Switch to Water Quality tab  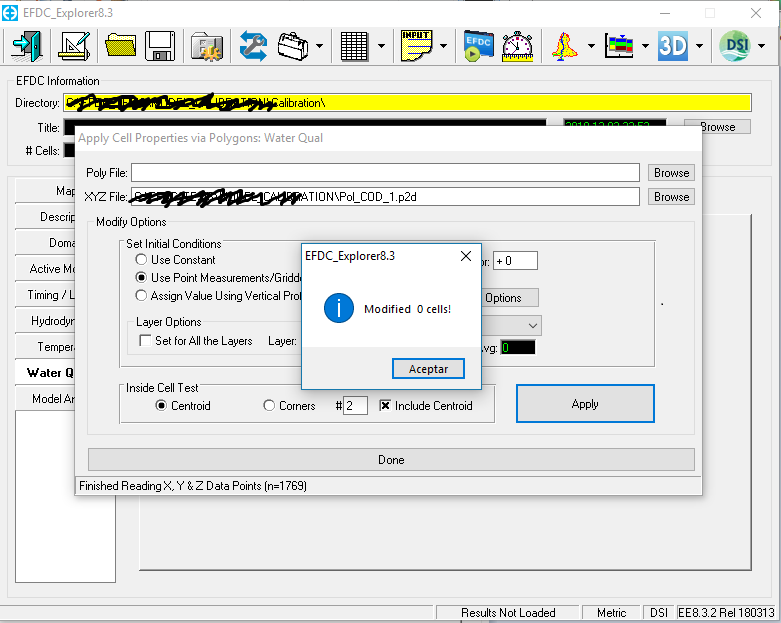pos(45,373)
